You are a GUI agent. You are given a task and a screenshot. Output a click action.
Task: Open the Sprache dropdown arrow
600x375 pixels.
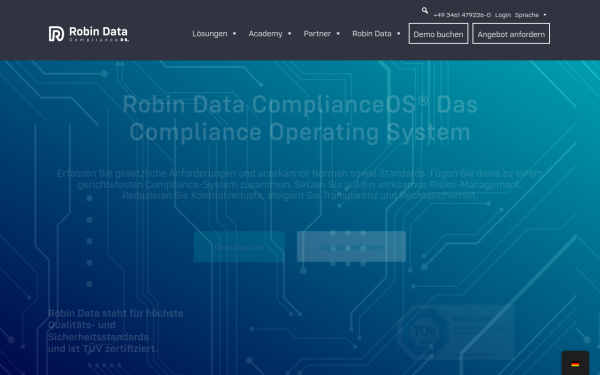pos(545,15)
